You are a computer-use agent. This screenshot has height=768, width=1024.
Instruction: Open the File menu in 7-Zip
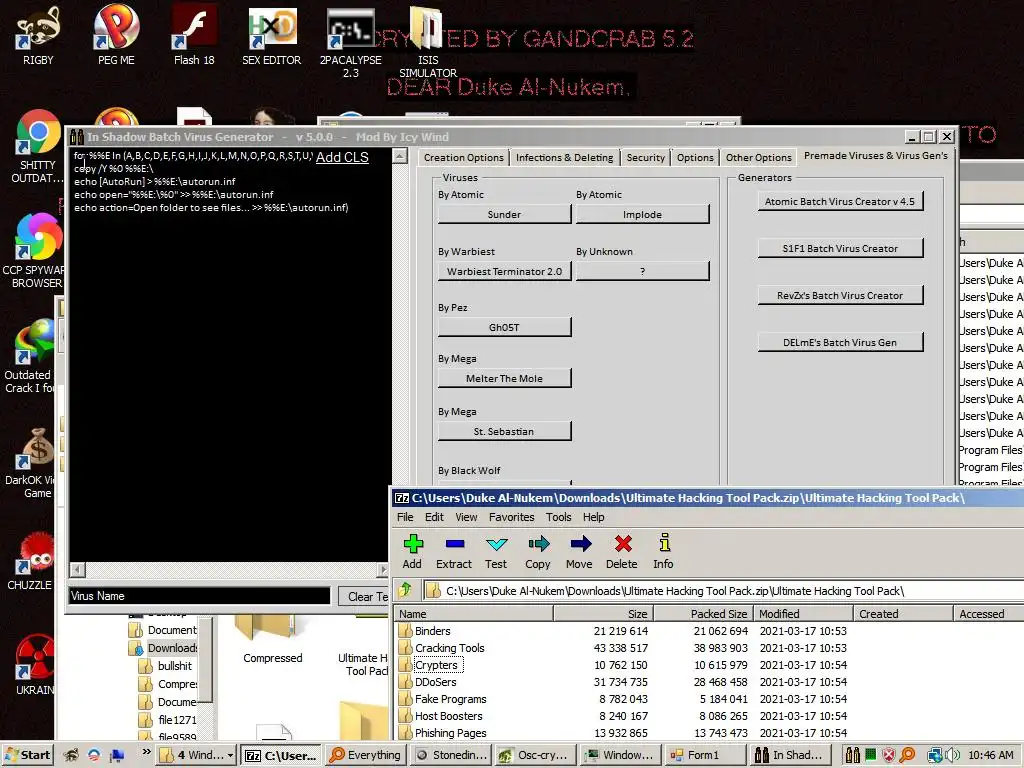coord(405,517)
